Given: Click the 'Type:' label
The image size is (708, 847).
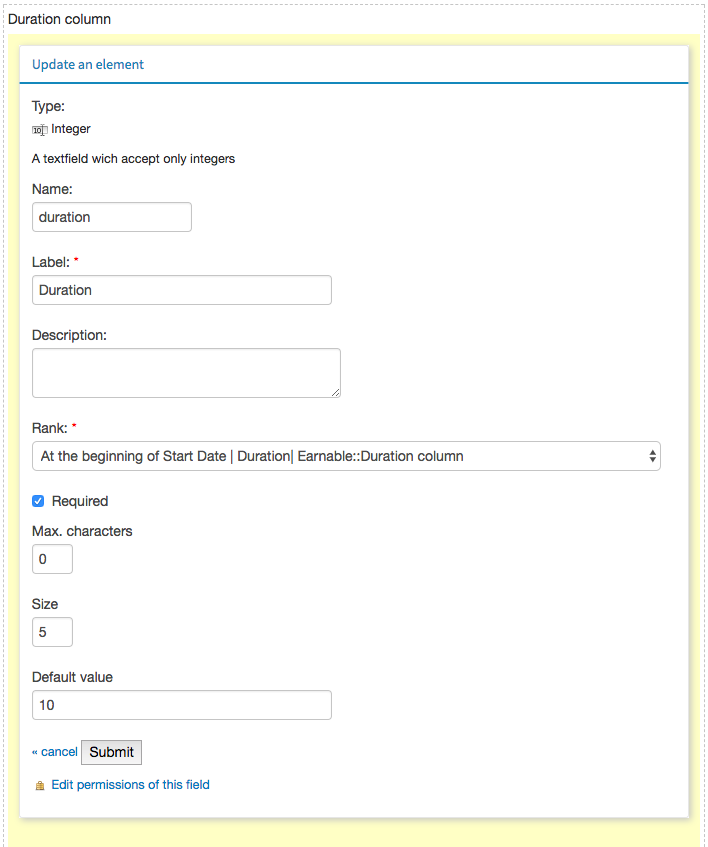Looking at the screenshot, I should click(48, 106).
